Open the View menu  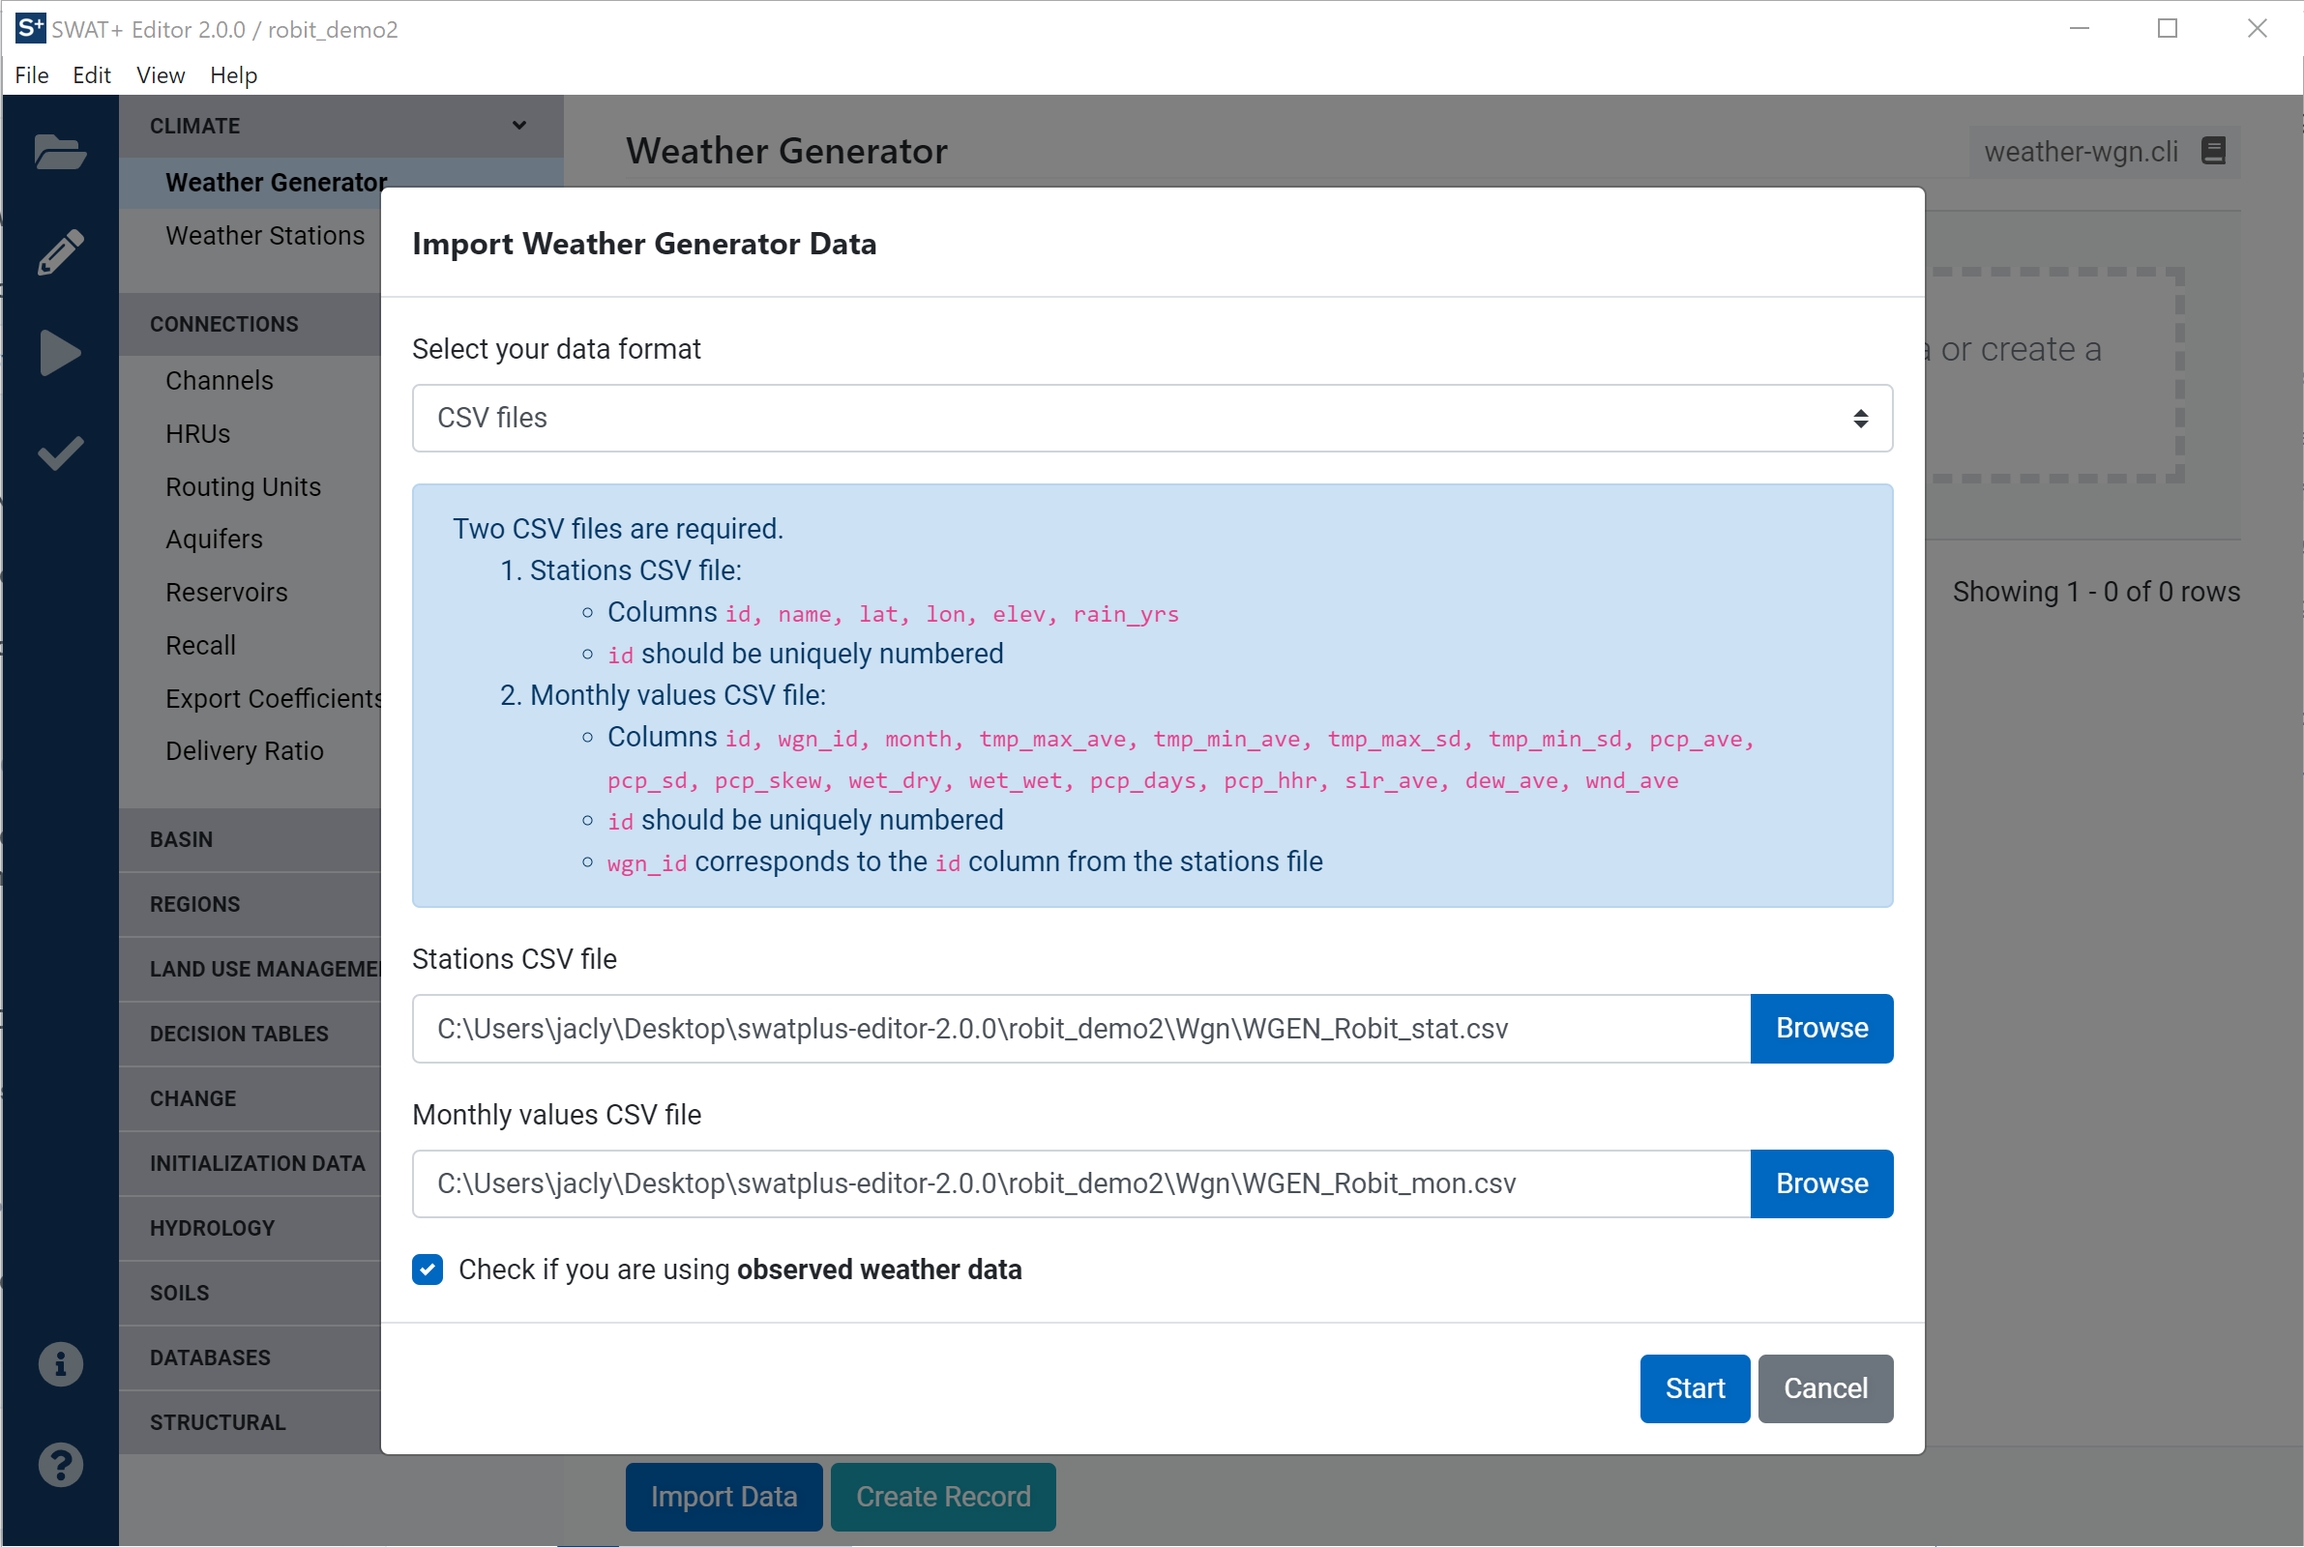[x=160, y=75]
